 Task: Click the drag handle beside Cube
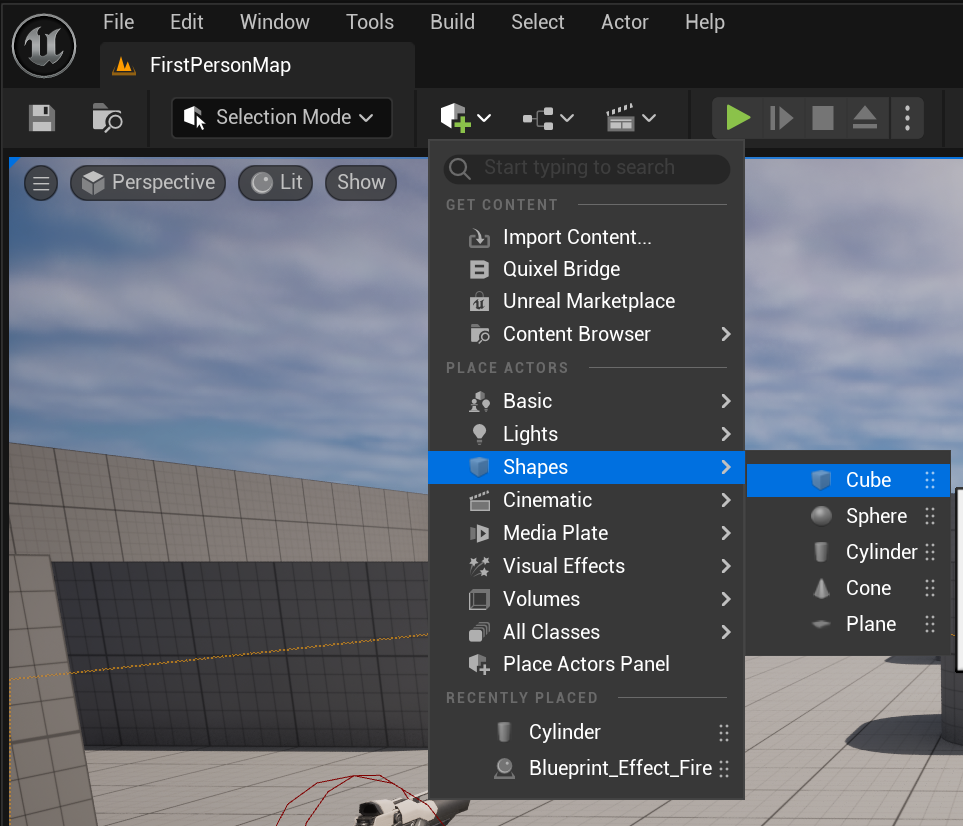[x=930, y=480]
